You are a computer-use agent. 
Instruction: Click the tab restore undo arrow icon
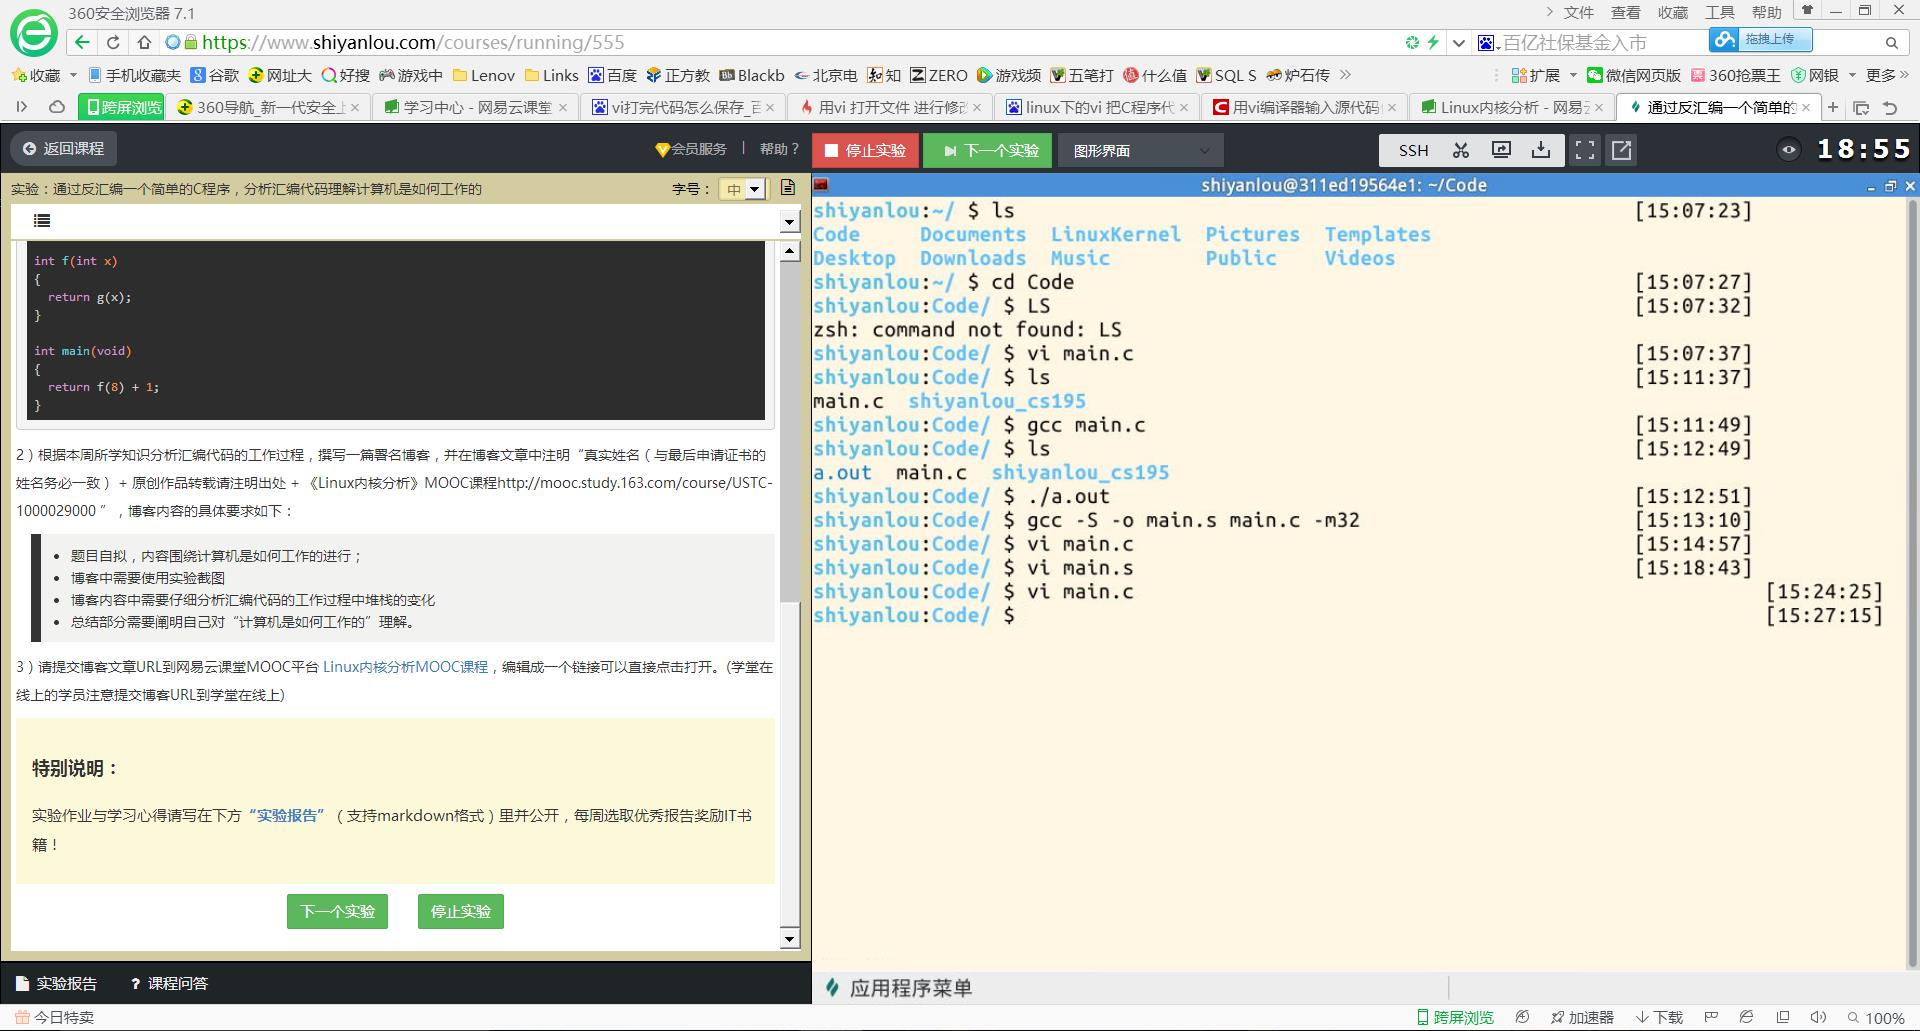pyautogui.click(x=1890, y=107)
